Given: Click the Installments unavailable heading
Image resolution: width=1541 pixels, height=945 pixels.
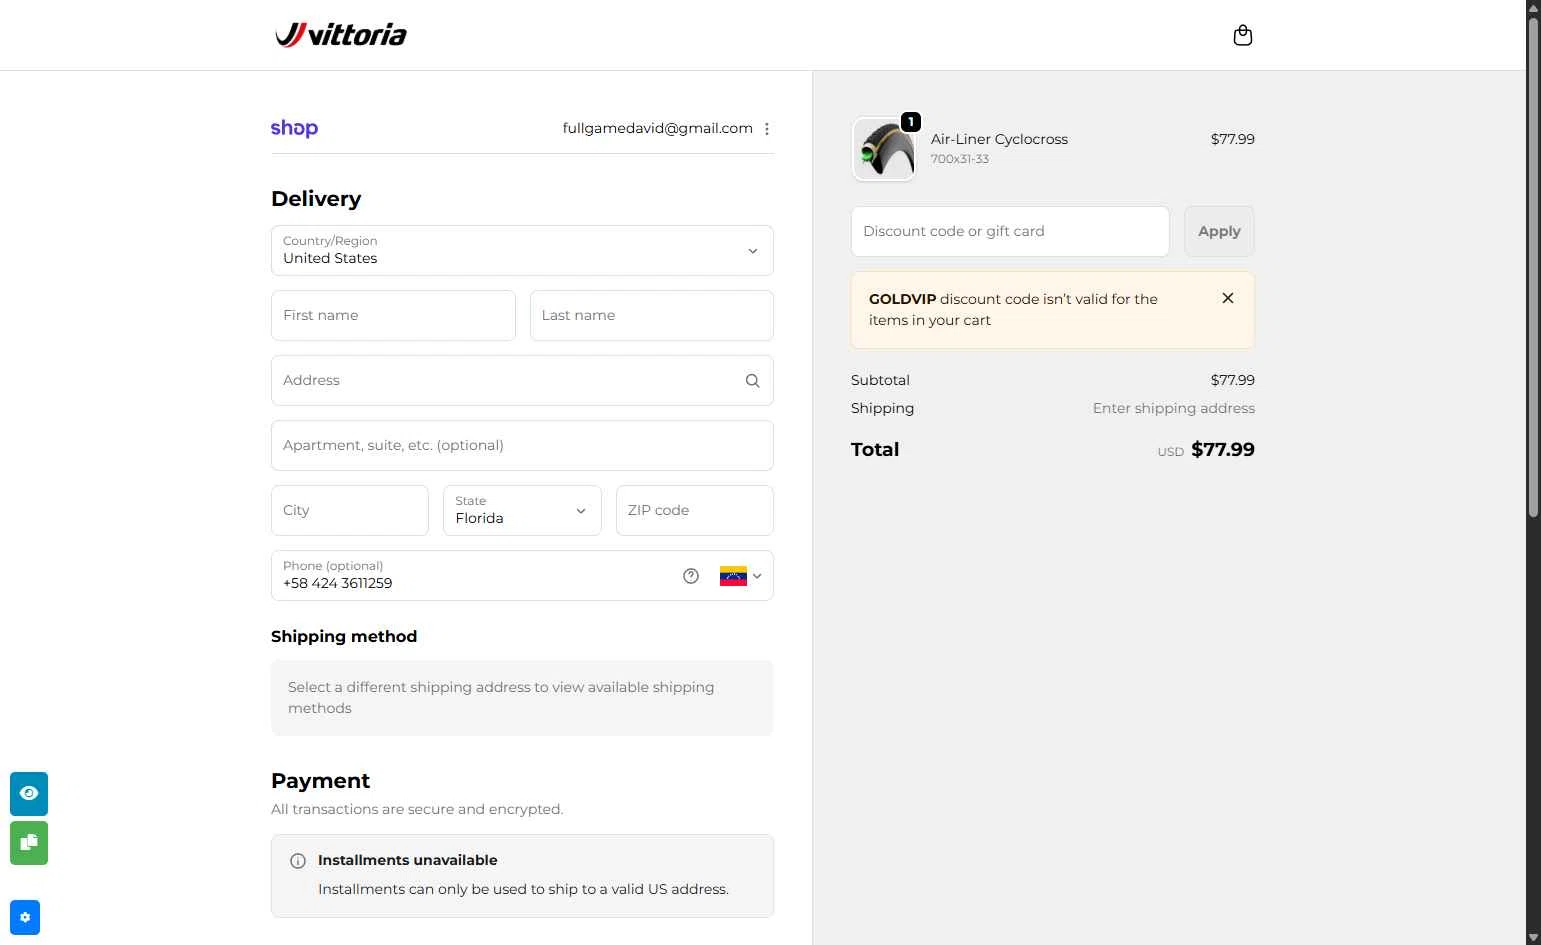Looking at the screenshot, I should pyautogui.click(x=408, y=860).
